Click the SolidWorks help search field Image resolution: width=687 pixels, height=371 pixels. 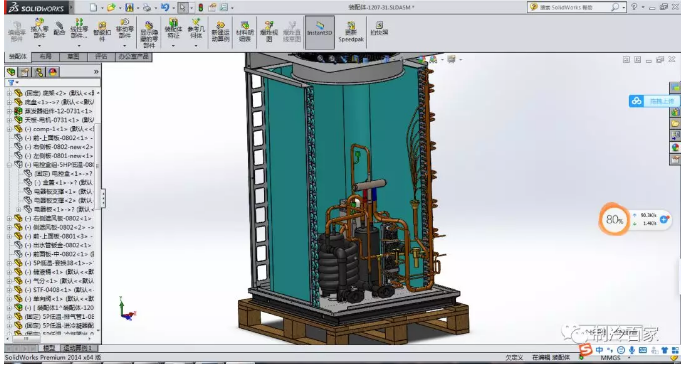[570, 7]
